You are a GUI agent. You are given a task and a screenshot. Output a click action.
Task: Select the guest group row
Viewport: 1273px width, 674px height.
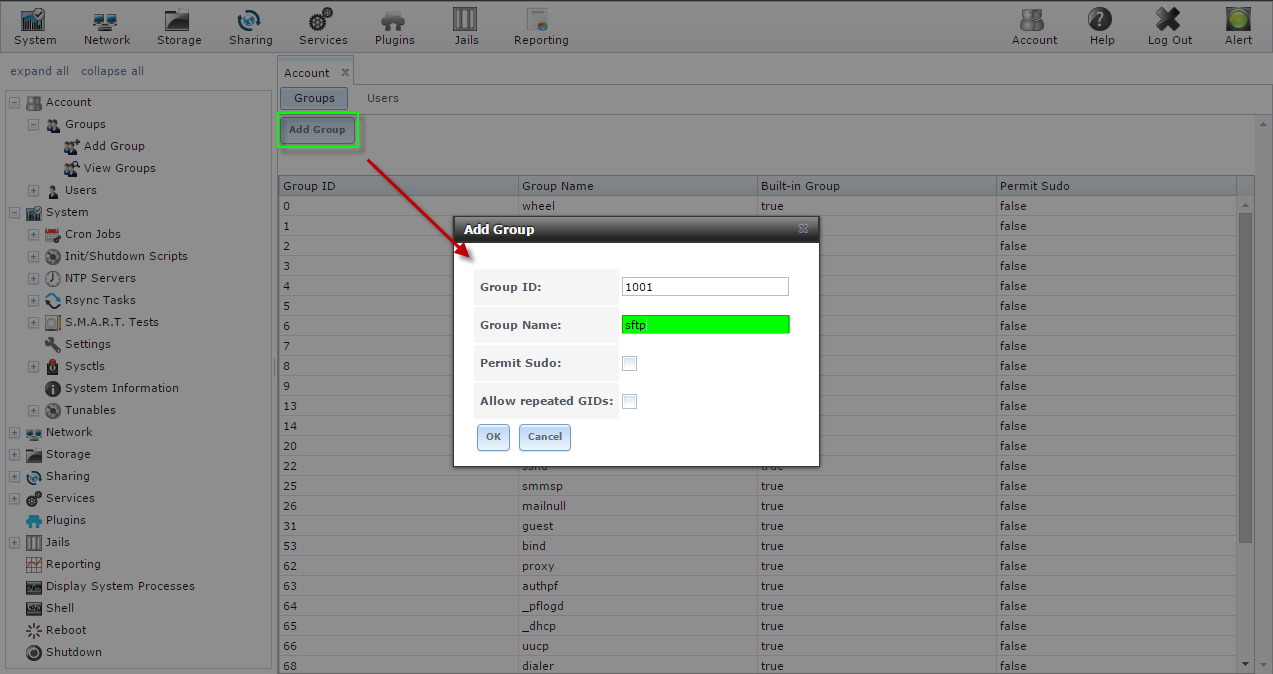(x=757, y=526)
